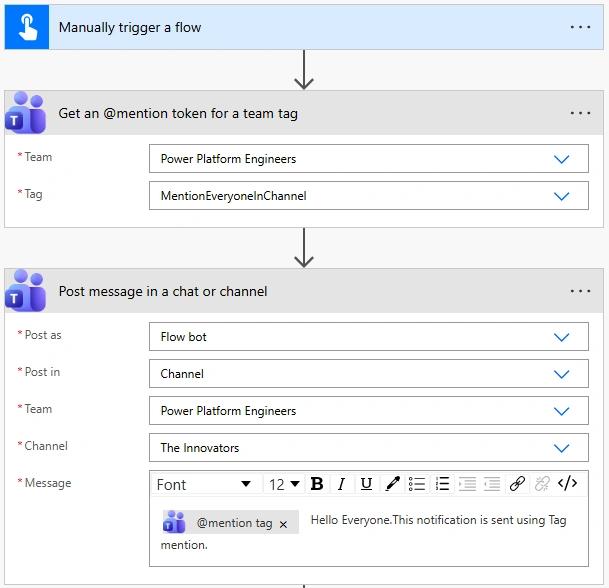Screen dimensions: 609x588
Task: Insert a bulleted list
Action: (x=417, y=484)
